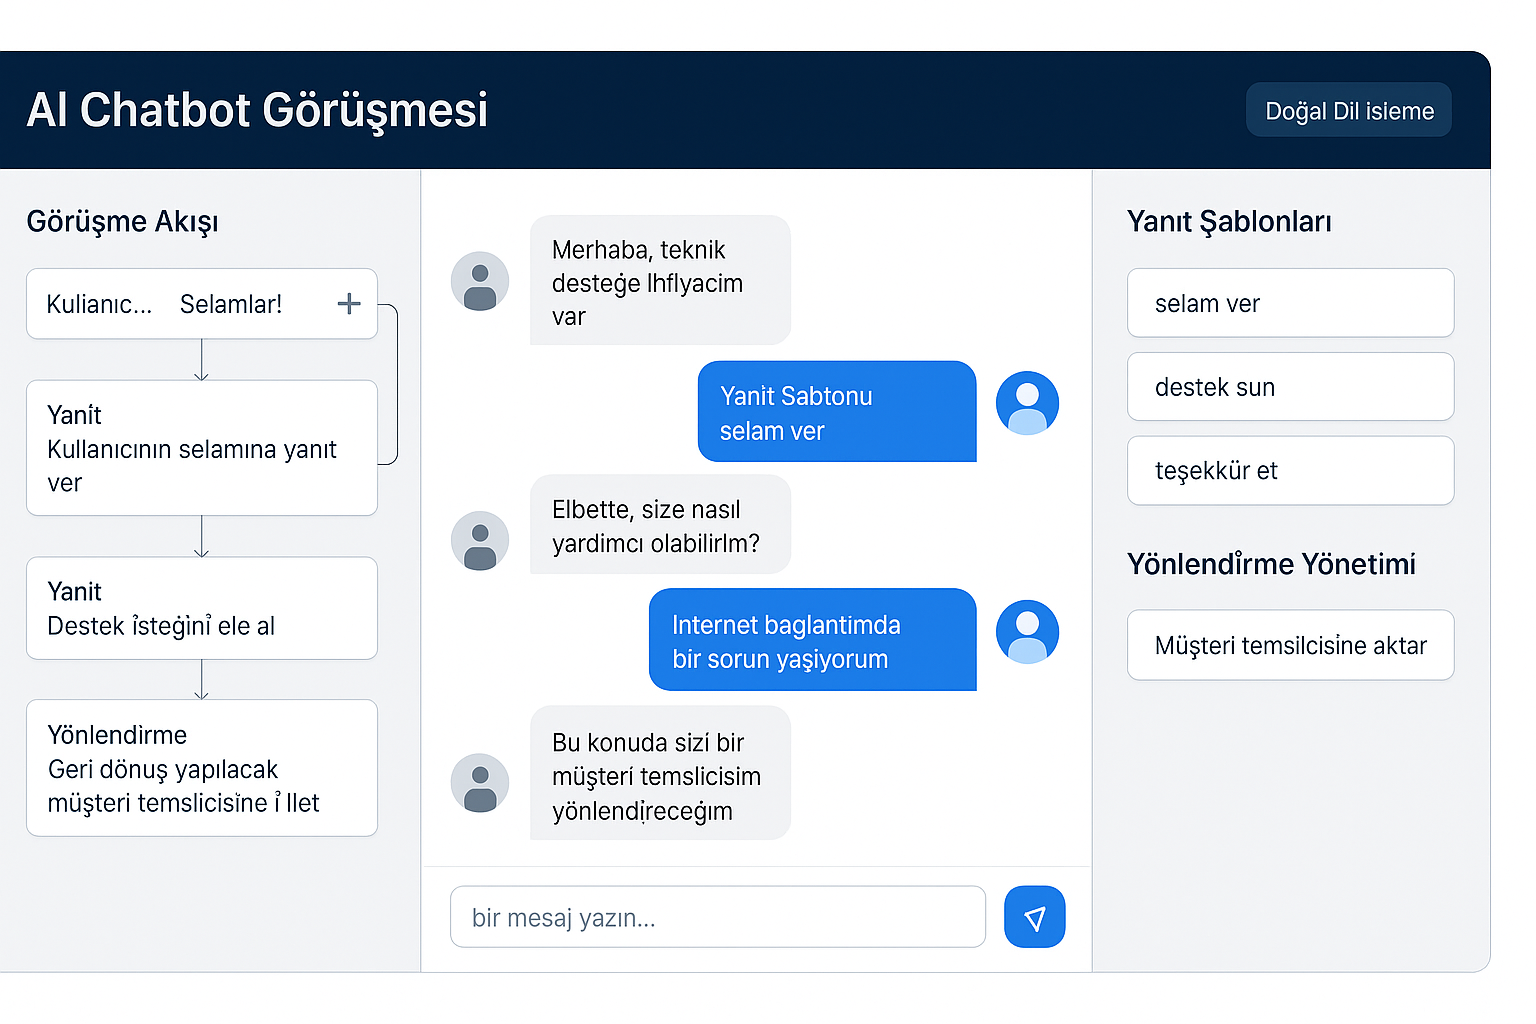1536x1024 pixels.
Task: Select the 'selam ver' response template
Action: point(1290,303)
